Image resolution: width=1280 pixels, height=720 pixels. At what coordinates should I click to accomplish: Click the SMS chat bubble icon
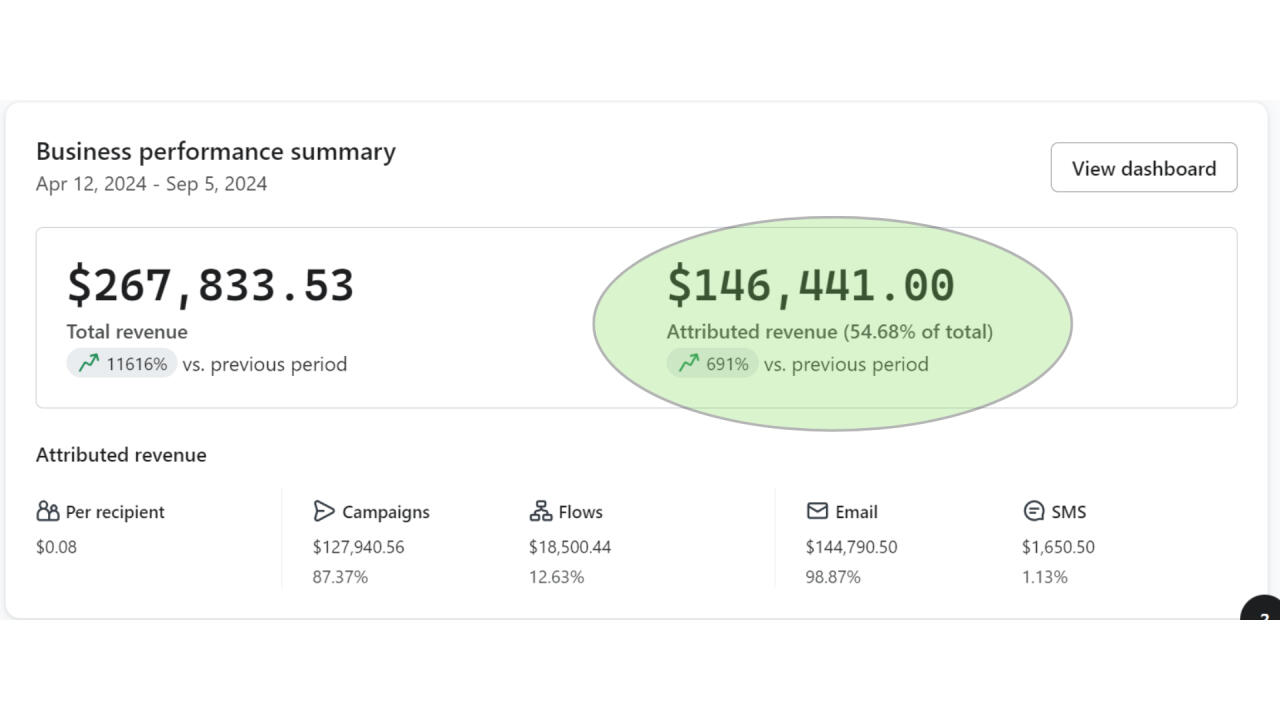coord(1034,512)
